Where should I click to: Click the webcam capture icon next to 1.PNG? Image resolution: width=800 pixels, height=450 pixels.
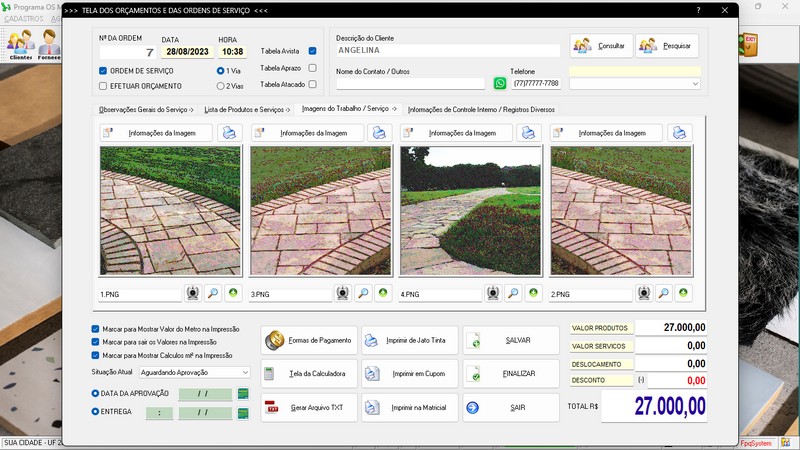(193, 294)
